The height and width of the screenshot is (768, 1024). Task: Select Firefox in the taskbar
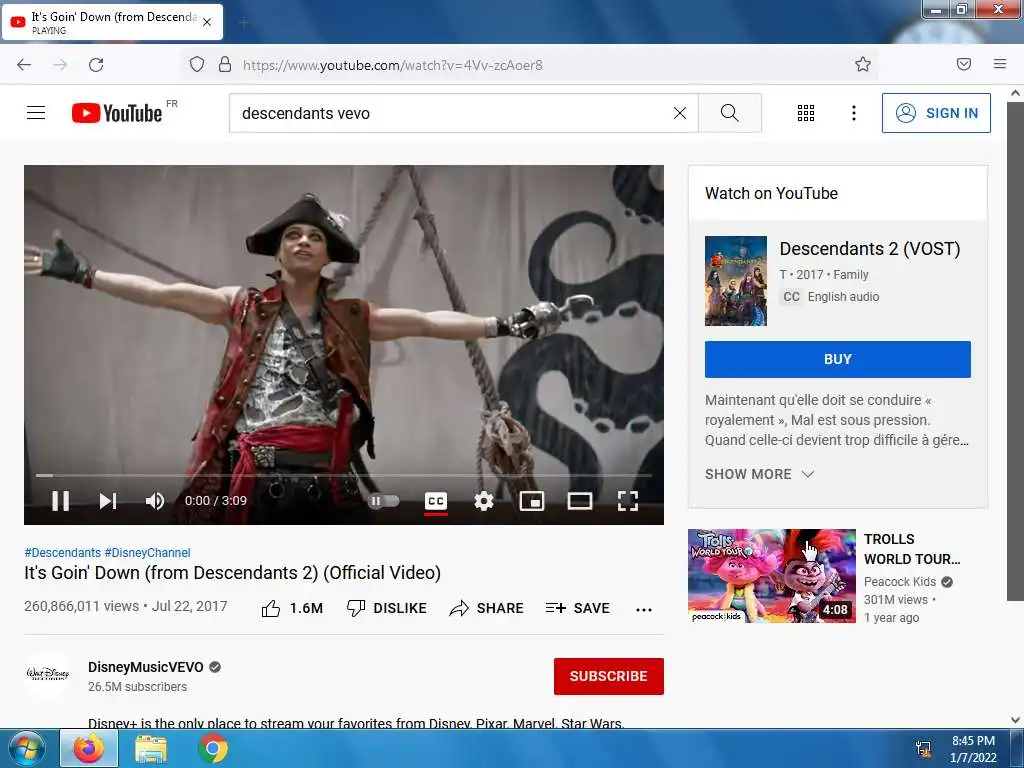[x=89, y=748]
